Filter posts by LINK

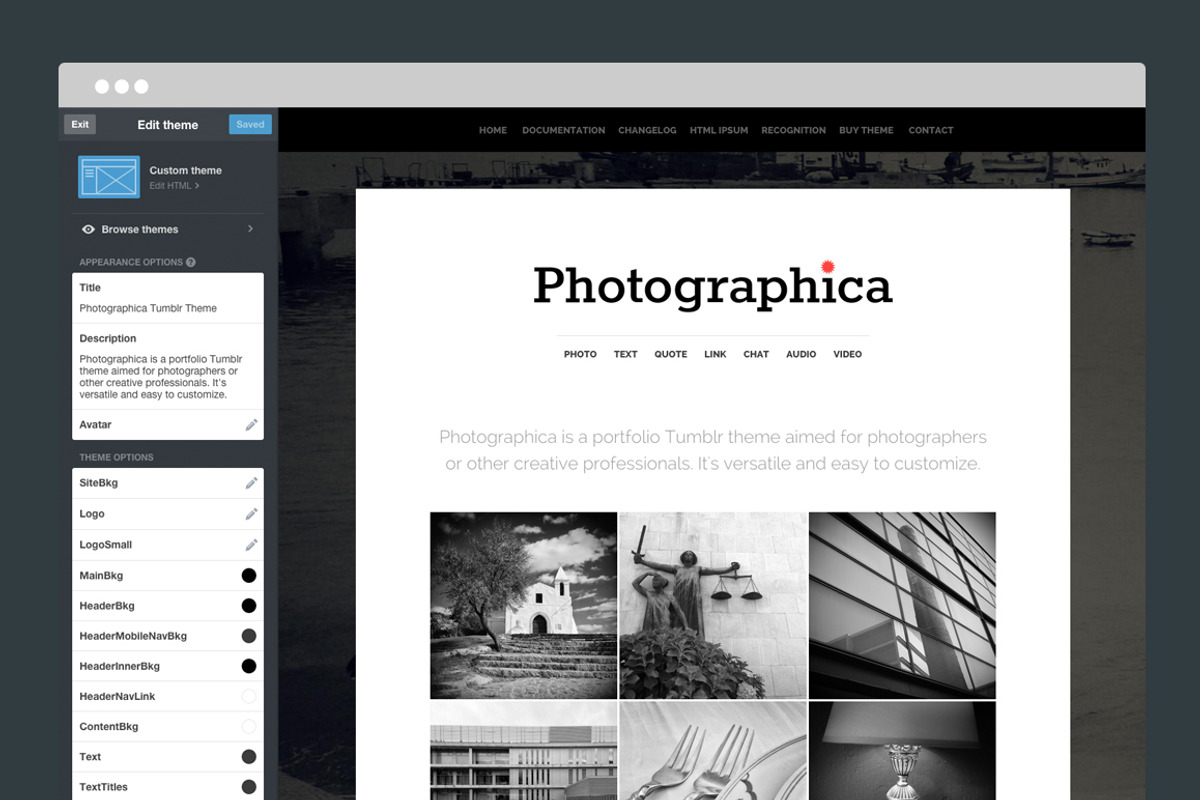click(715, 354)
